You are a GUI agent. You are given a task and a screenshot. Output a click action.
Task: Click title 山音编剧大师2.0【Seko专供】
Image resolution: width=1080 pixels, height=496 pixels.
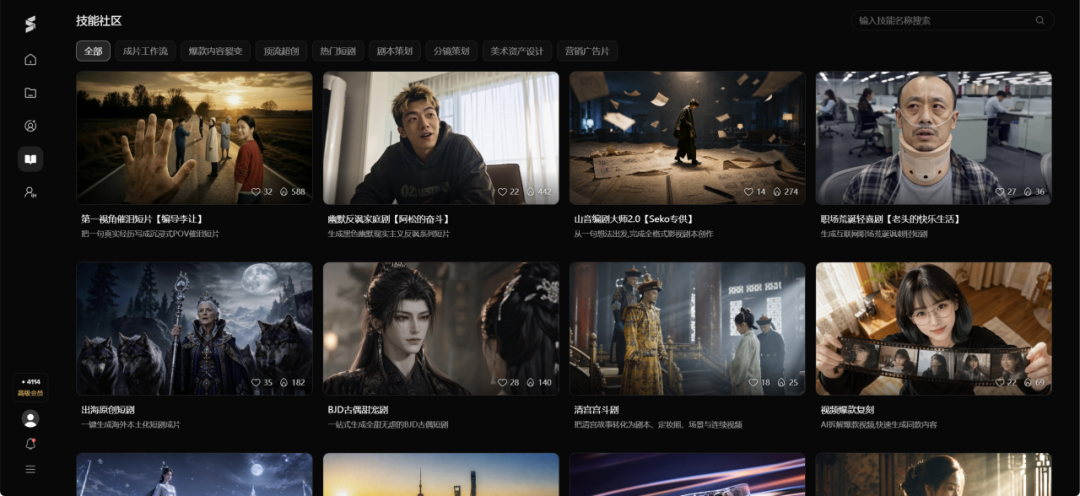[633, 219]
